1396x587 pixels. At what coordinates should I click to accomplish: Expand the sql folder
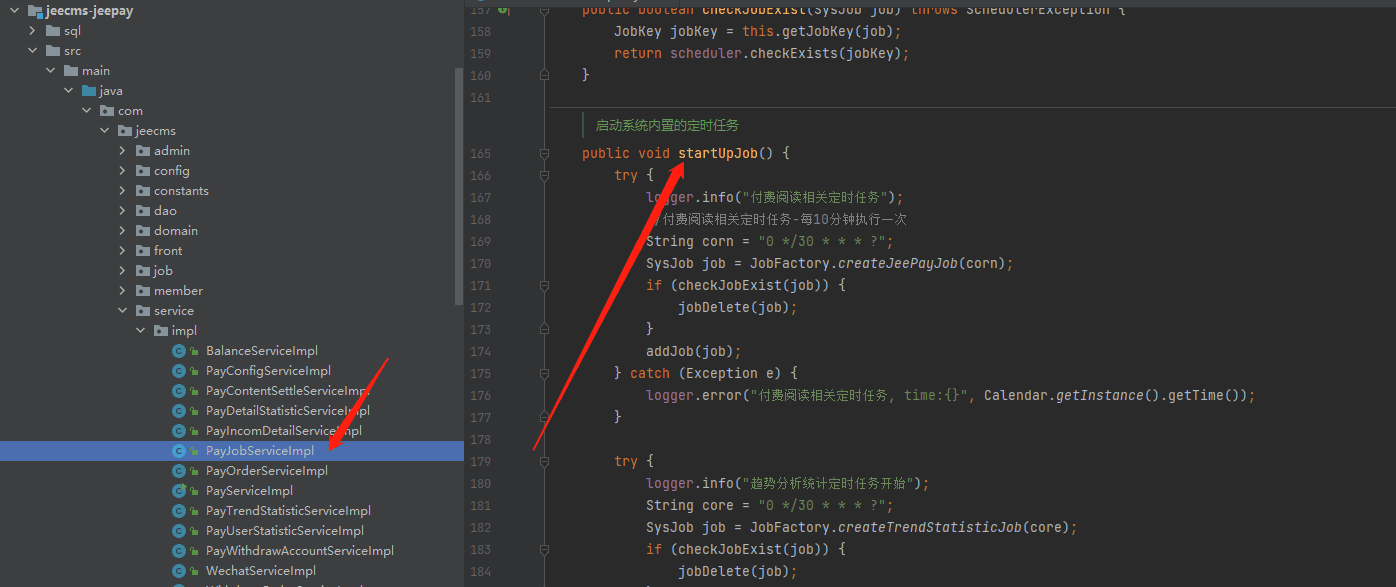click(x=32, y=31)
